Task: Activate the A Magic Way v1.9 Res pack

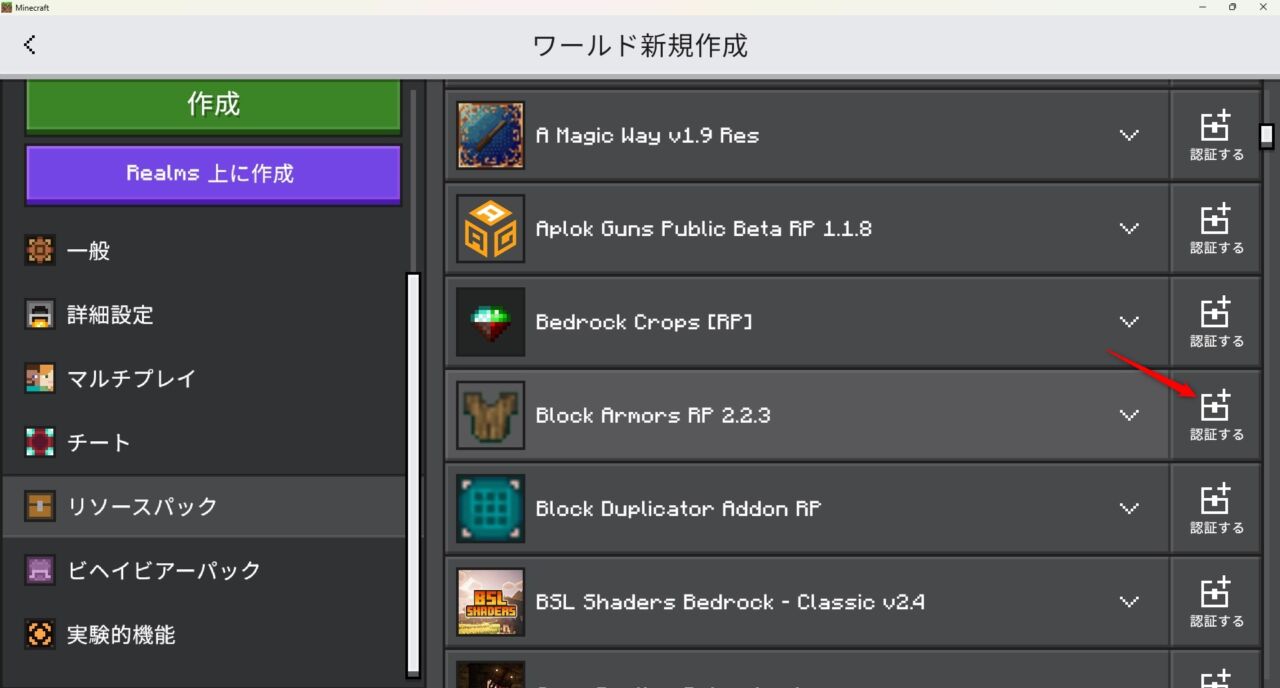Action: coord(1216,135)
